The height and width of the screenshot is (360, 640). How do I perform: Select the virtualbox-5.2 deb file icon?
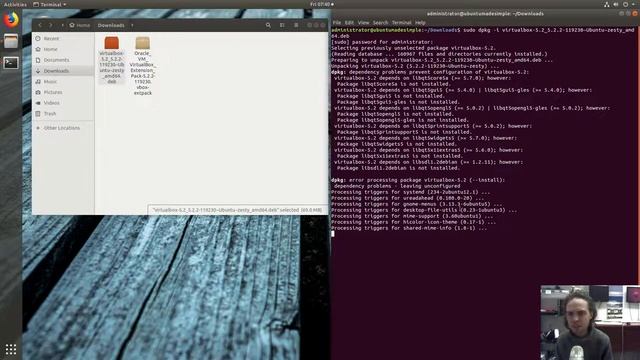click(x=111, y=42)
